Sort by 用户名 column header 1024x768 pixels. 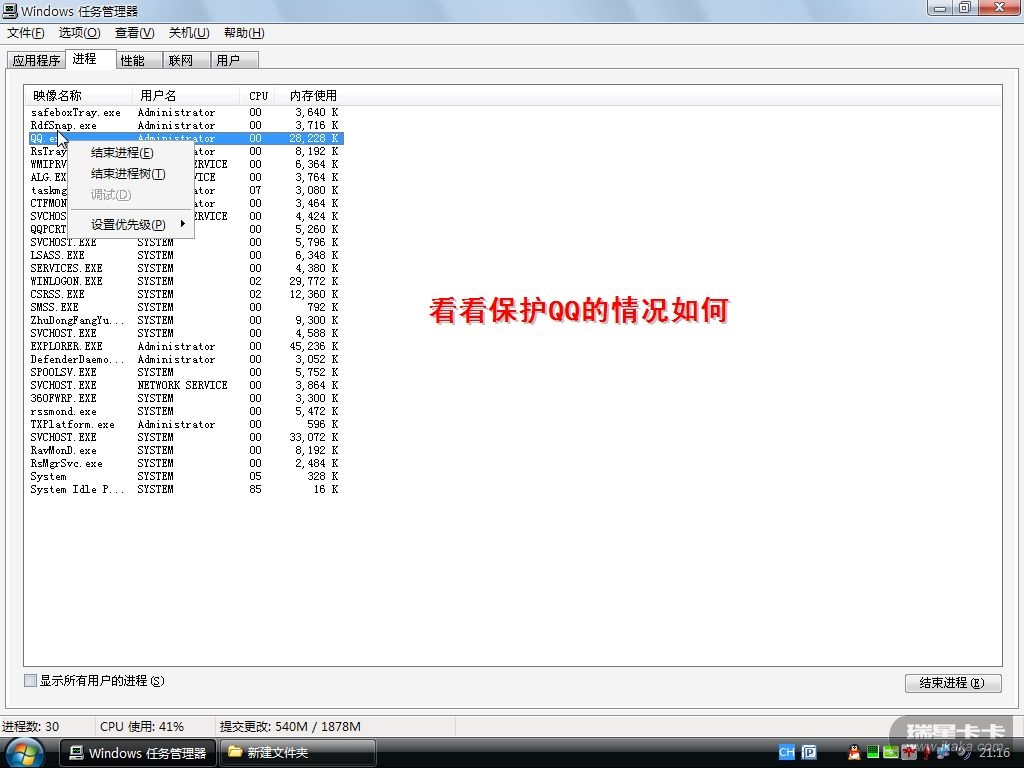[186, 95]
